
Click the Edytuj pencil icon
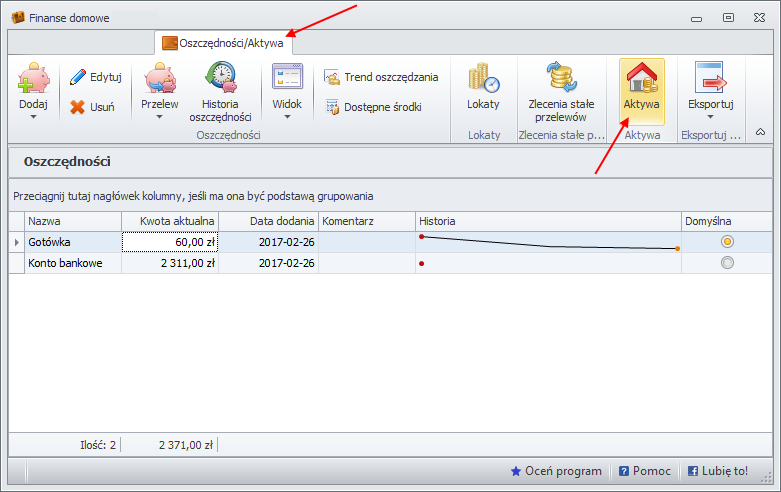pyautogui.click(x=77, y=77)
